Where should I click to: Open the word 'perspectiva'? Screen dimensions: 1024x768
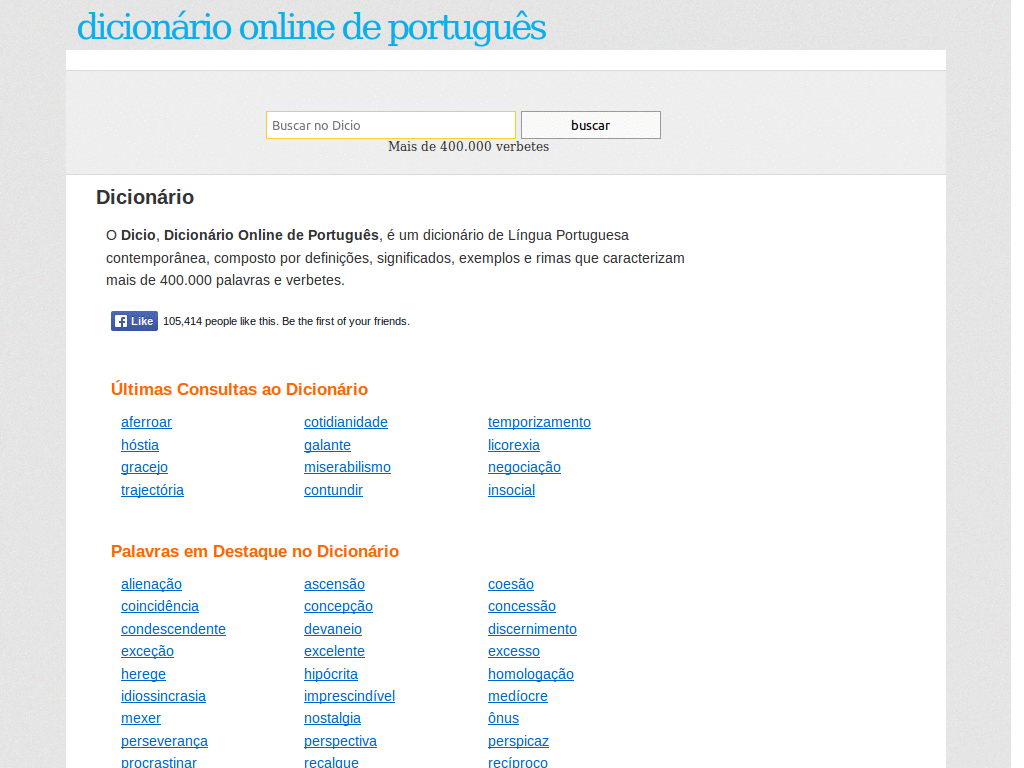coord(340,741)
